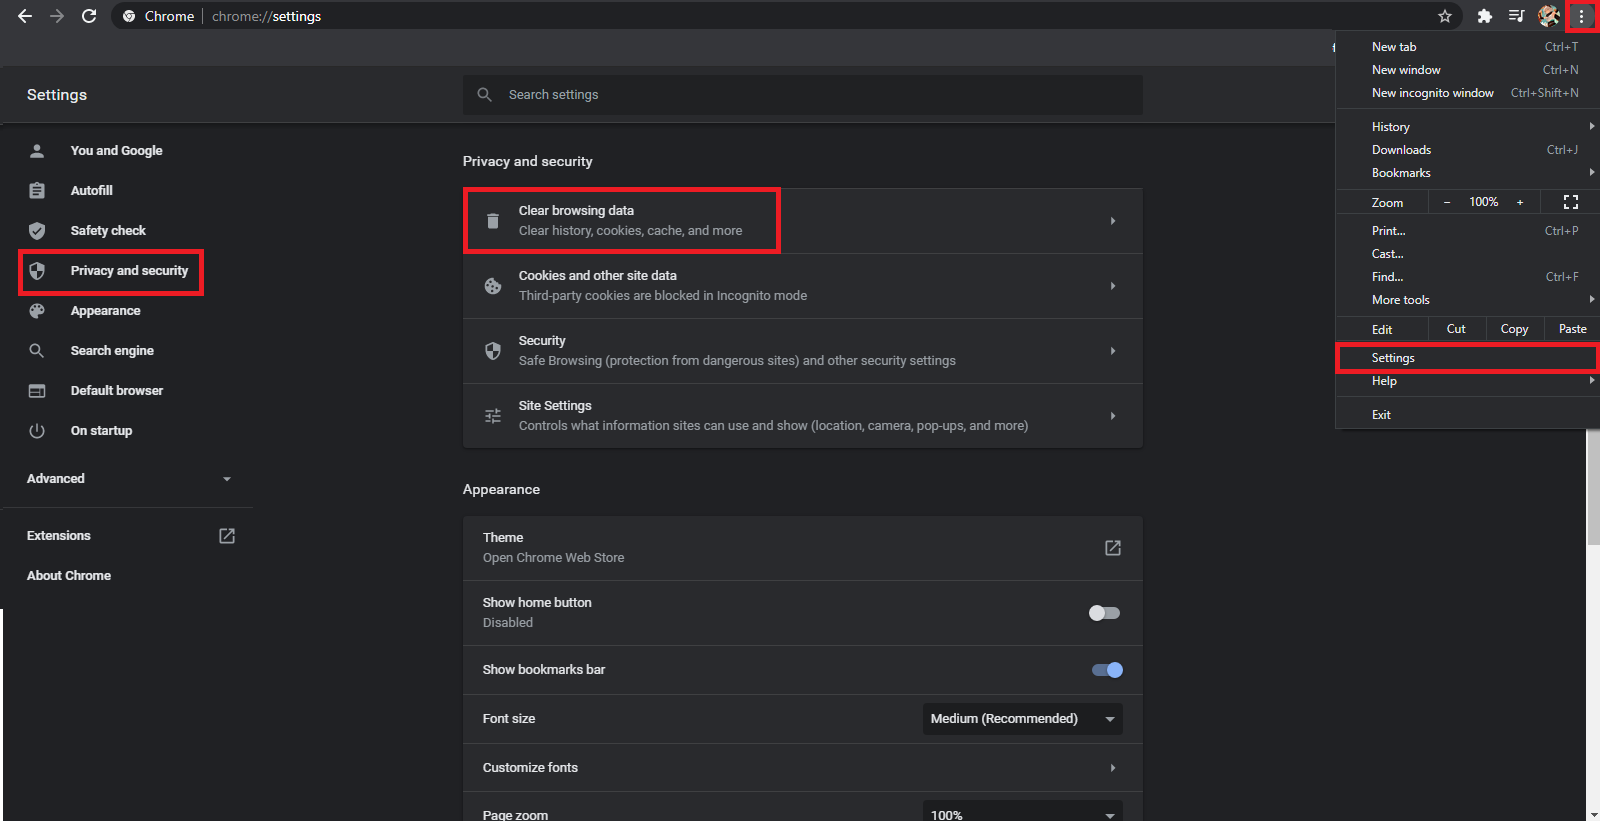Expand the Security row arrow
1600x821 pixels.
(1113, 351)
